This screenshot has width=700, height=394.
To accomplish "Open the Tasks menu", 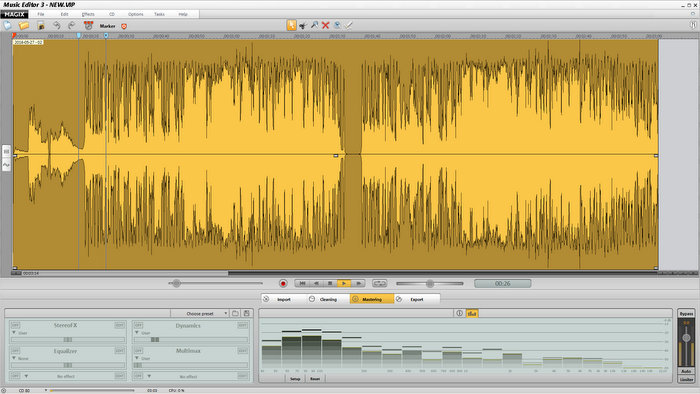I will tap(159, 14).
